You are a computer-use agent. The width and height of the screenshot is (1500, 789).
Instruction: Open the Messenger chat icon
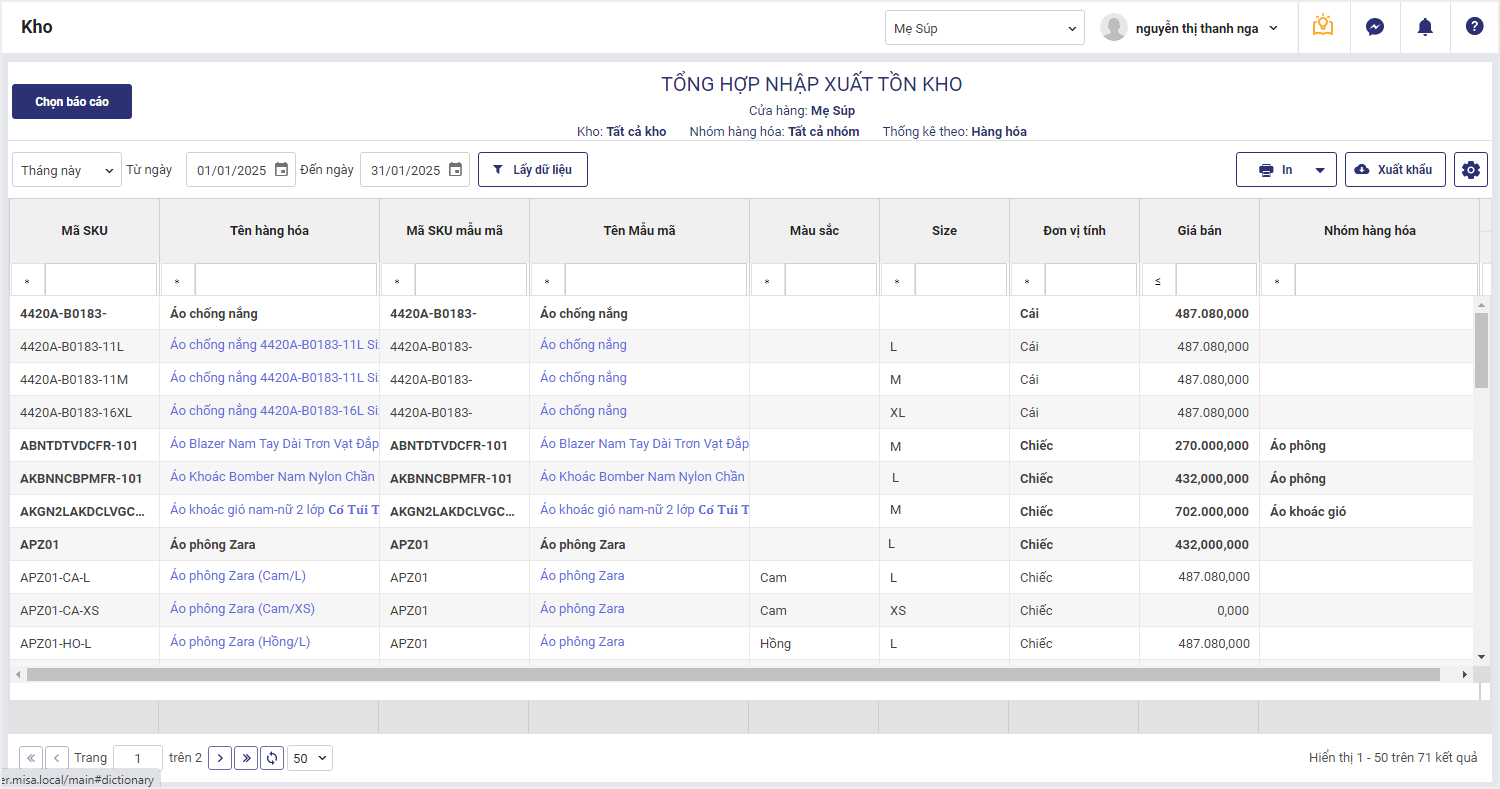(1375, 28)
